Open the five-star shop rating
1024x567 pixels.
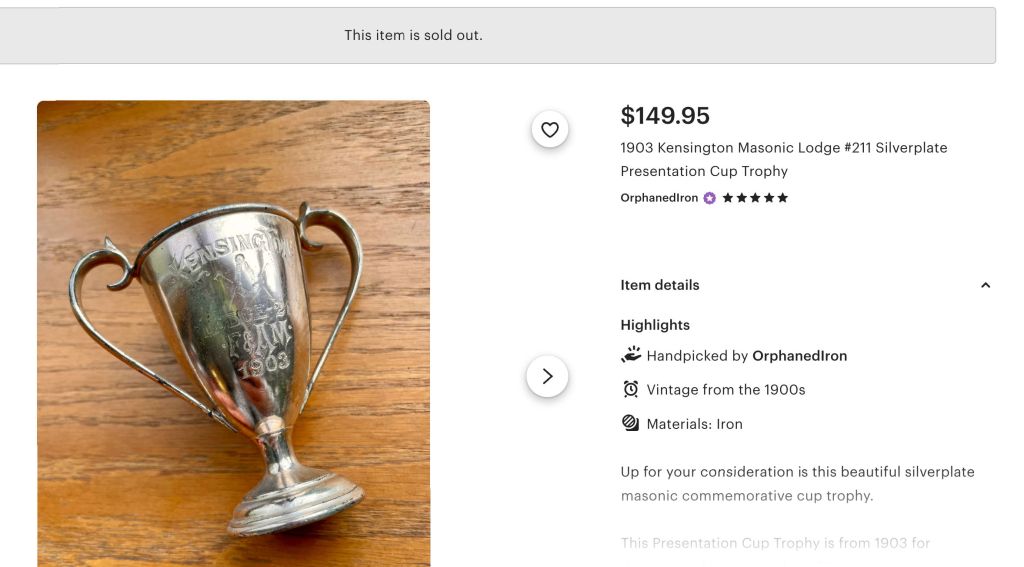point(755,198)
